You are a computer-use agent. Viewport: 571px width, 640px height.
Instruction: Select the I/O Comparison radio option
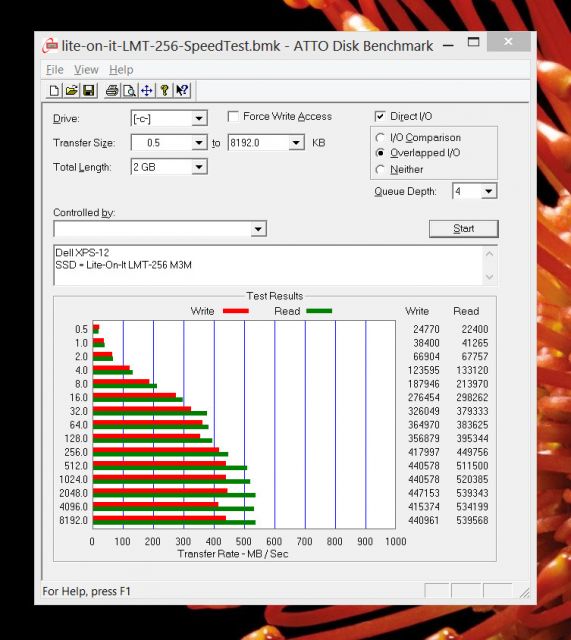(380, 138)
